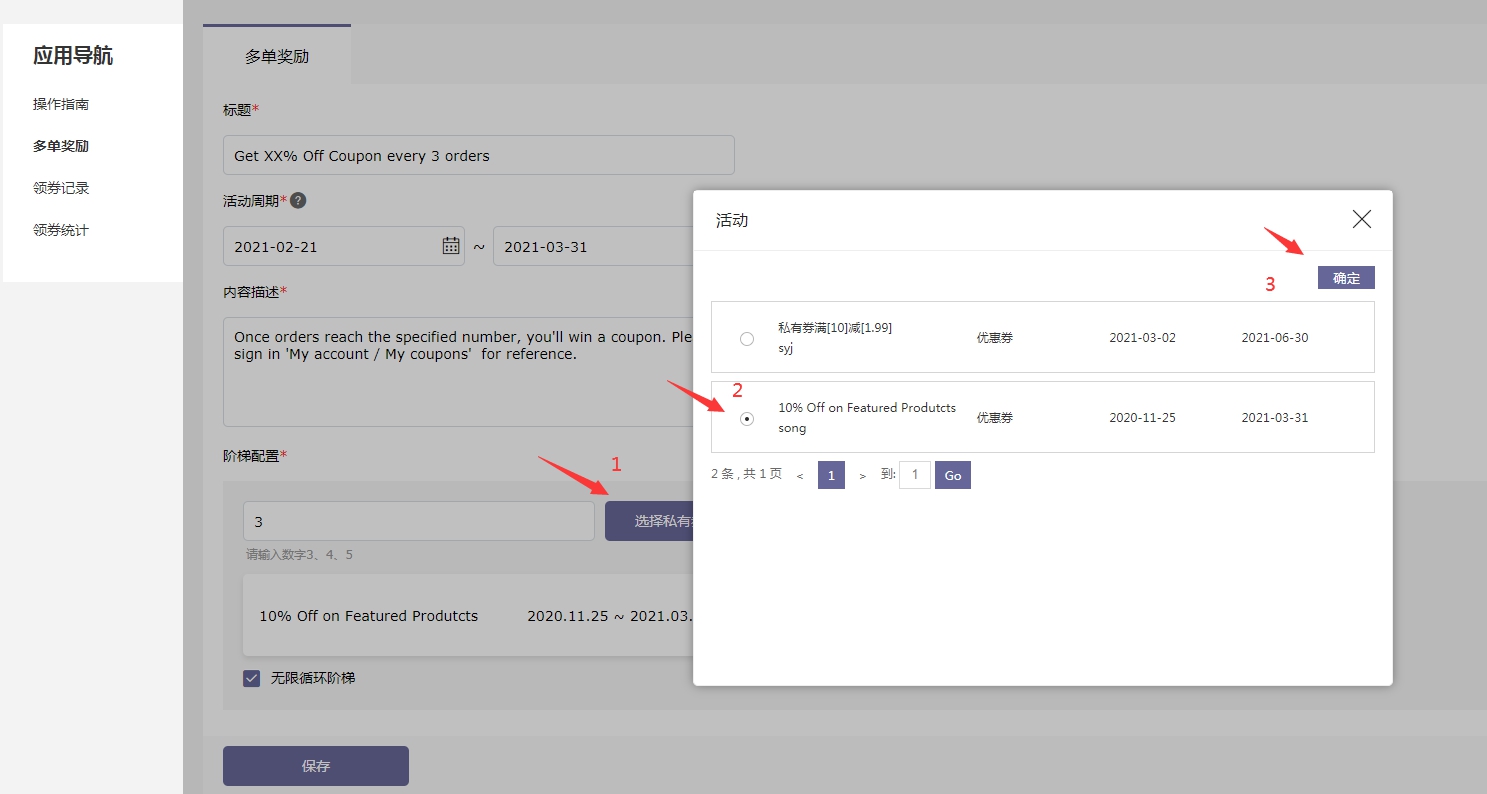Switch to the 多单奖励 tab
Viewport: 1487px width, 794px height.
[277, 57]
